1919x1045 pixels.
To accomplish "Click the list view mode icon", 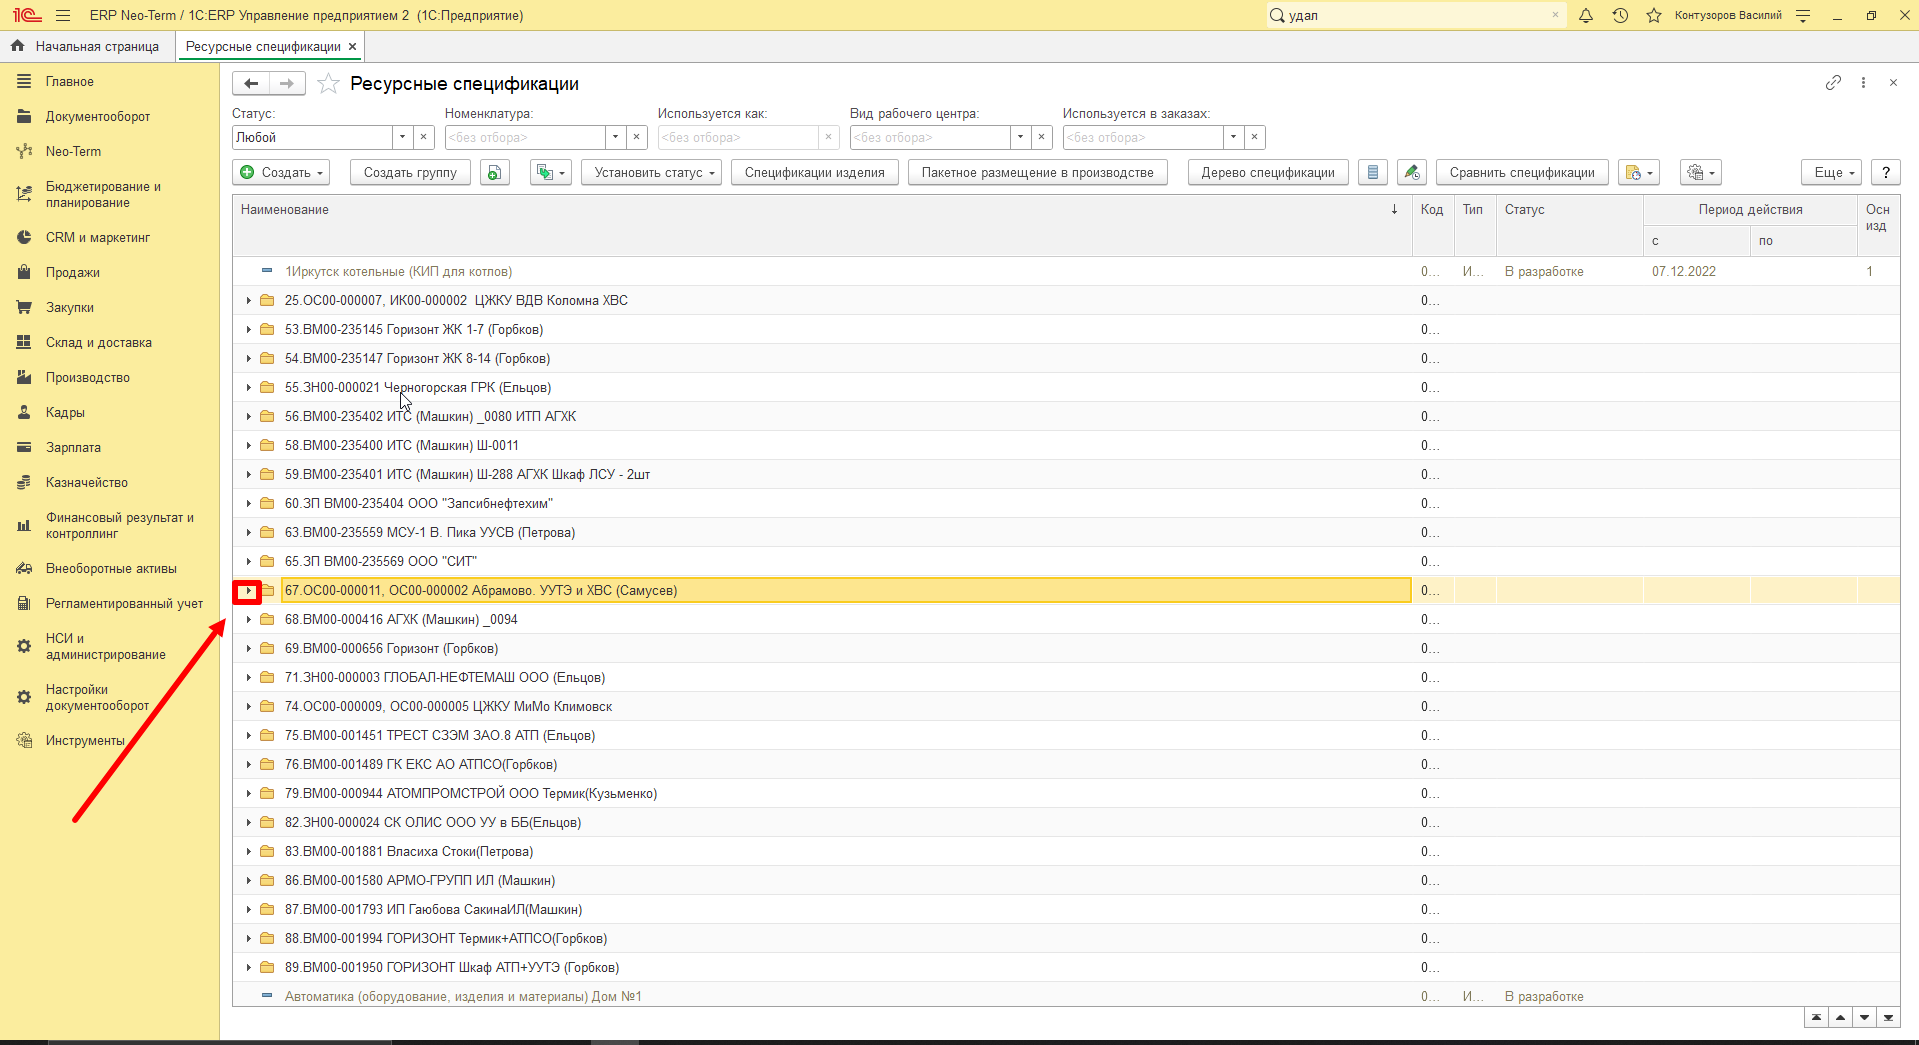I will pos(1373,173).
